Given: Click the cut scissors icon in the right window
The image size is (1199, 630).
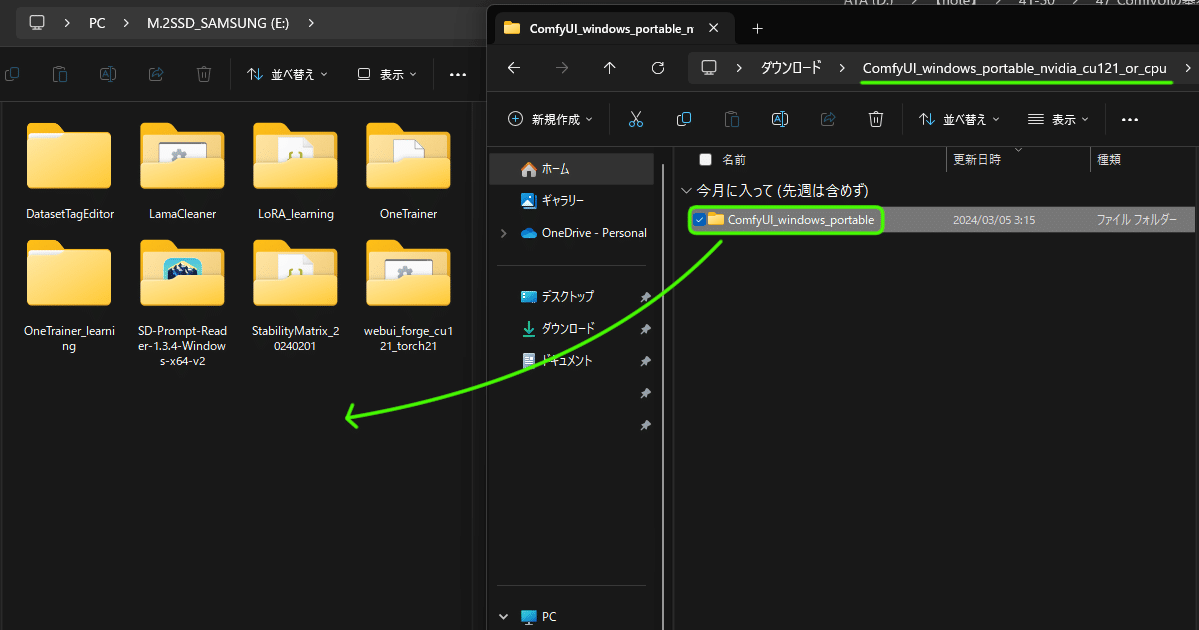Looking at the screenshot, I should point(635,119).
